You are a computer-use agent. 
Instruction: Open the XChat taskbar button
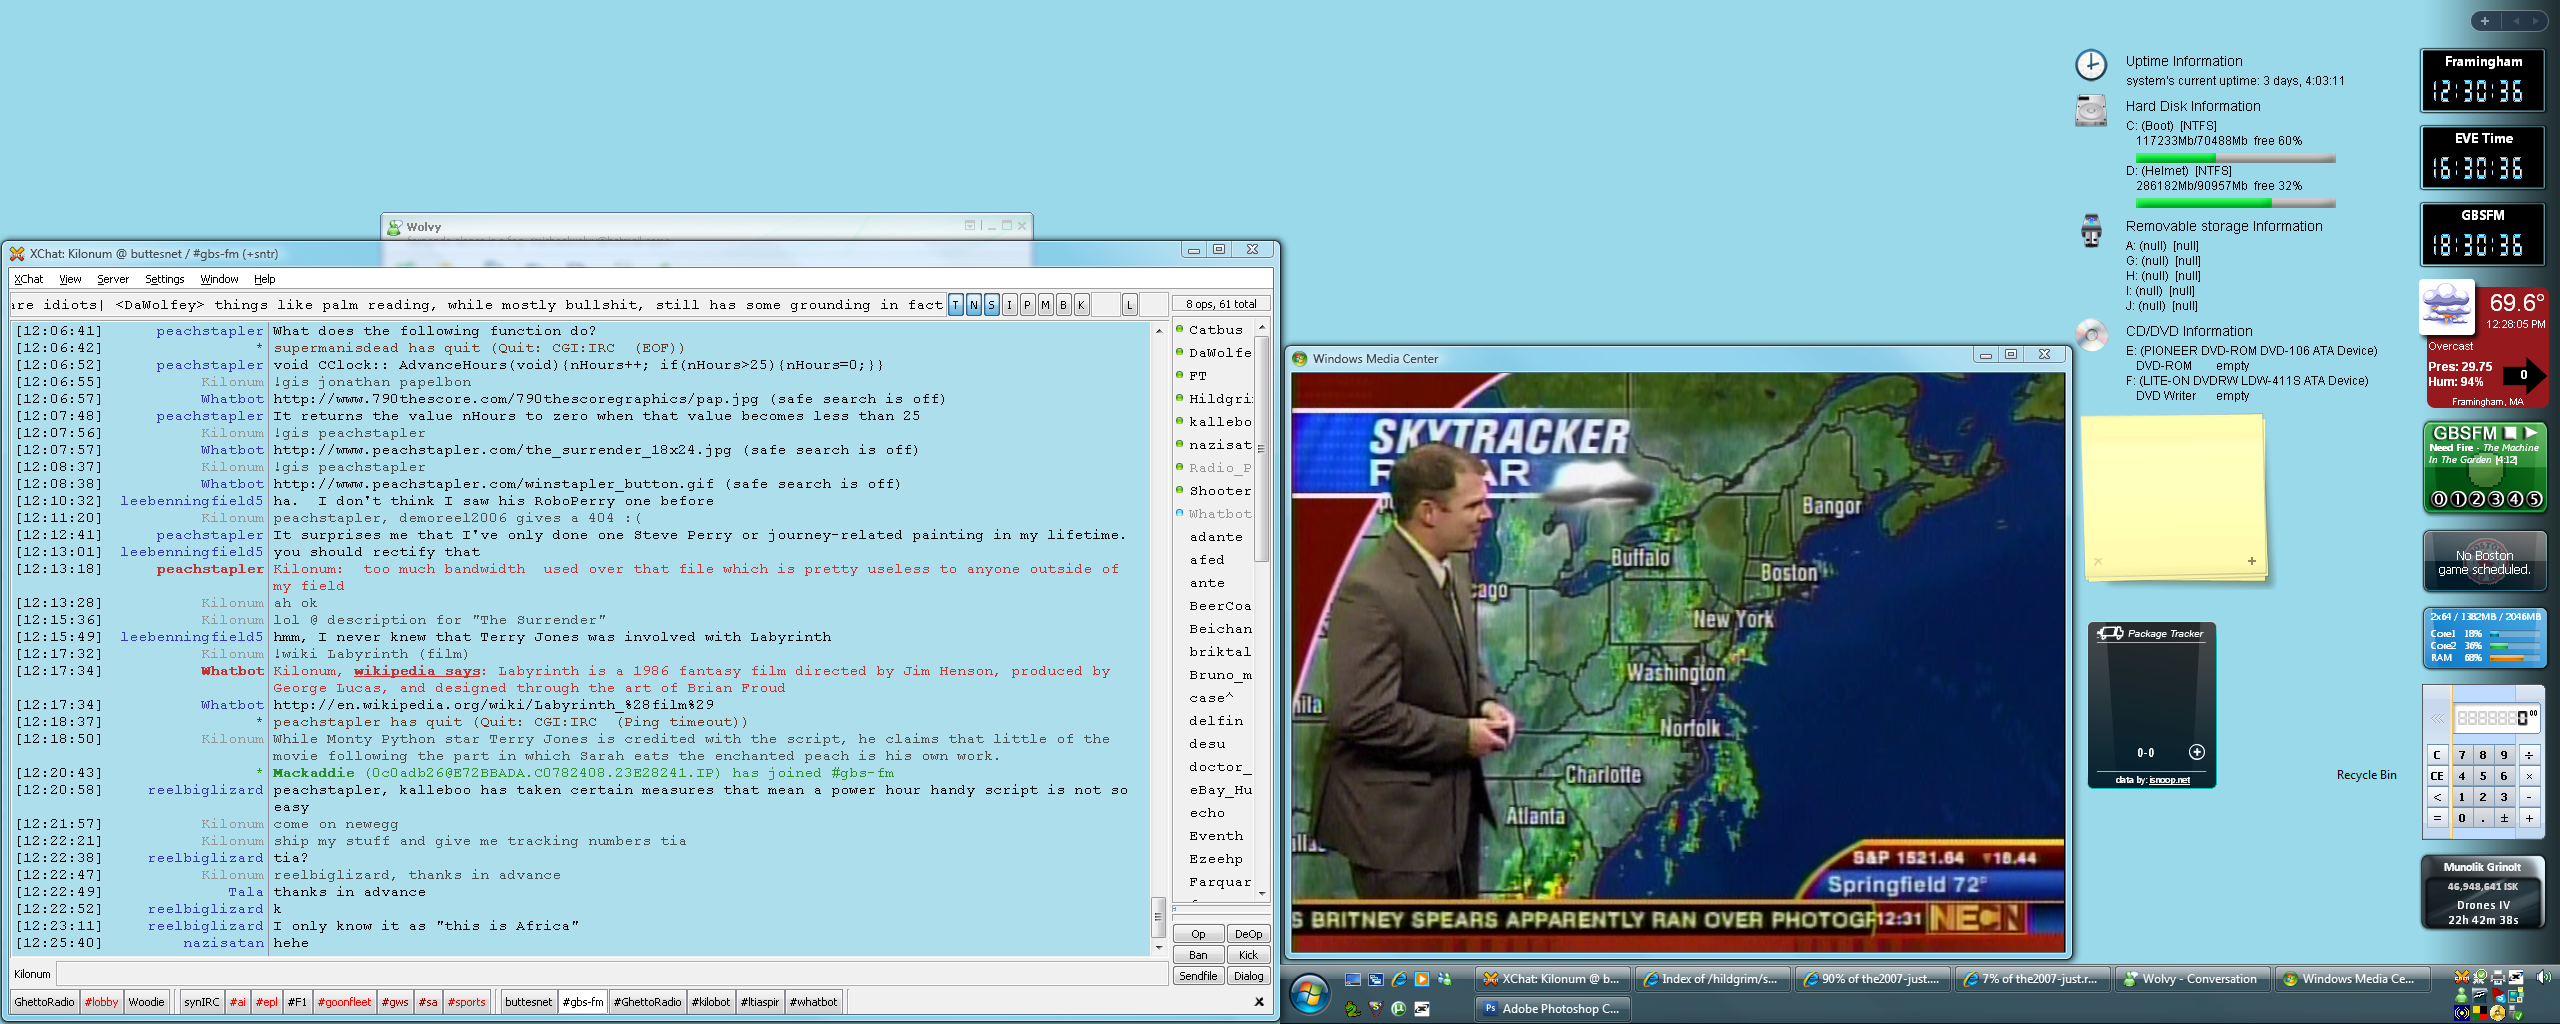pyautogui.click(x=1553, y=980)
